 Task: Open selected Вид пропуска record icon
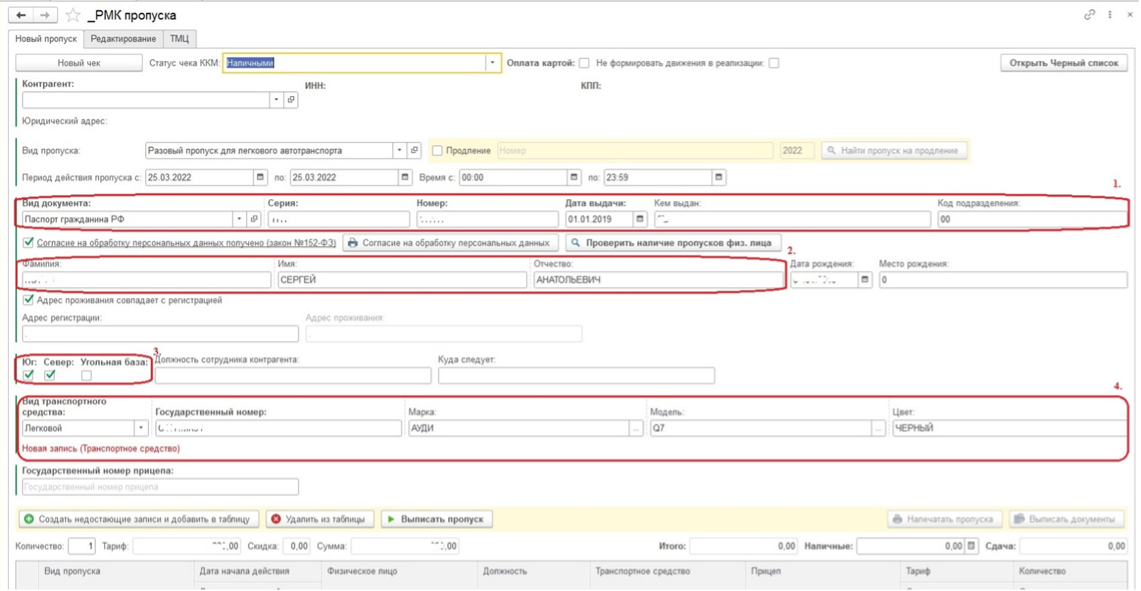coord(414,151)
